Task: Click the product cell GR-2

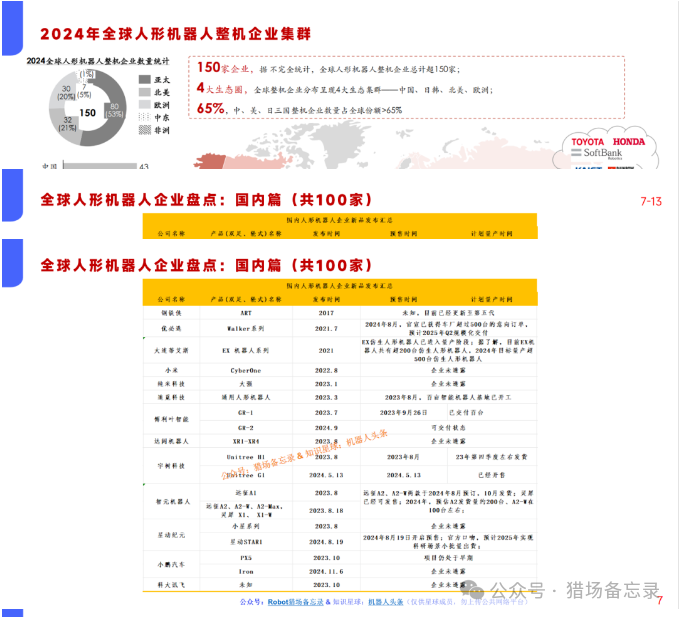Action: point(246,428)
